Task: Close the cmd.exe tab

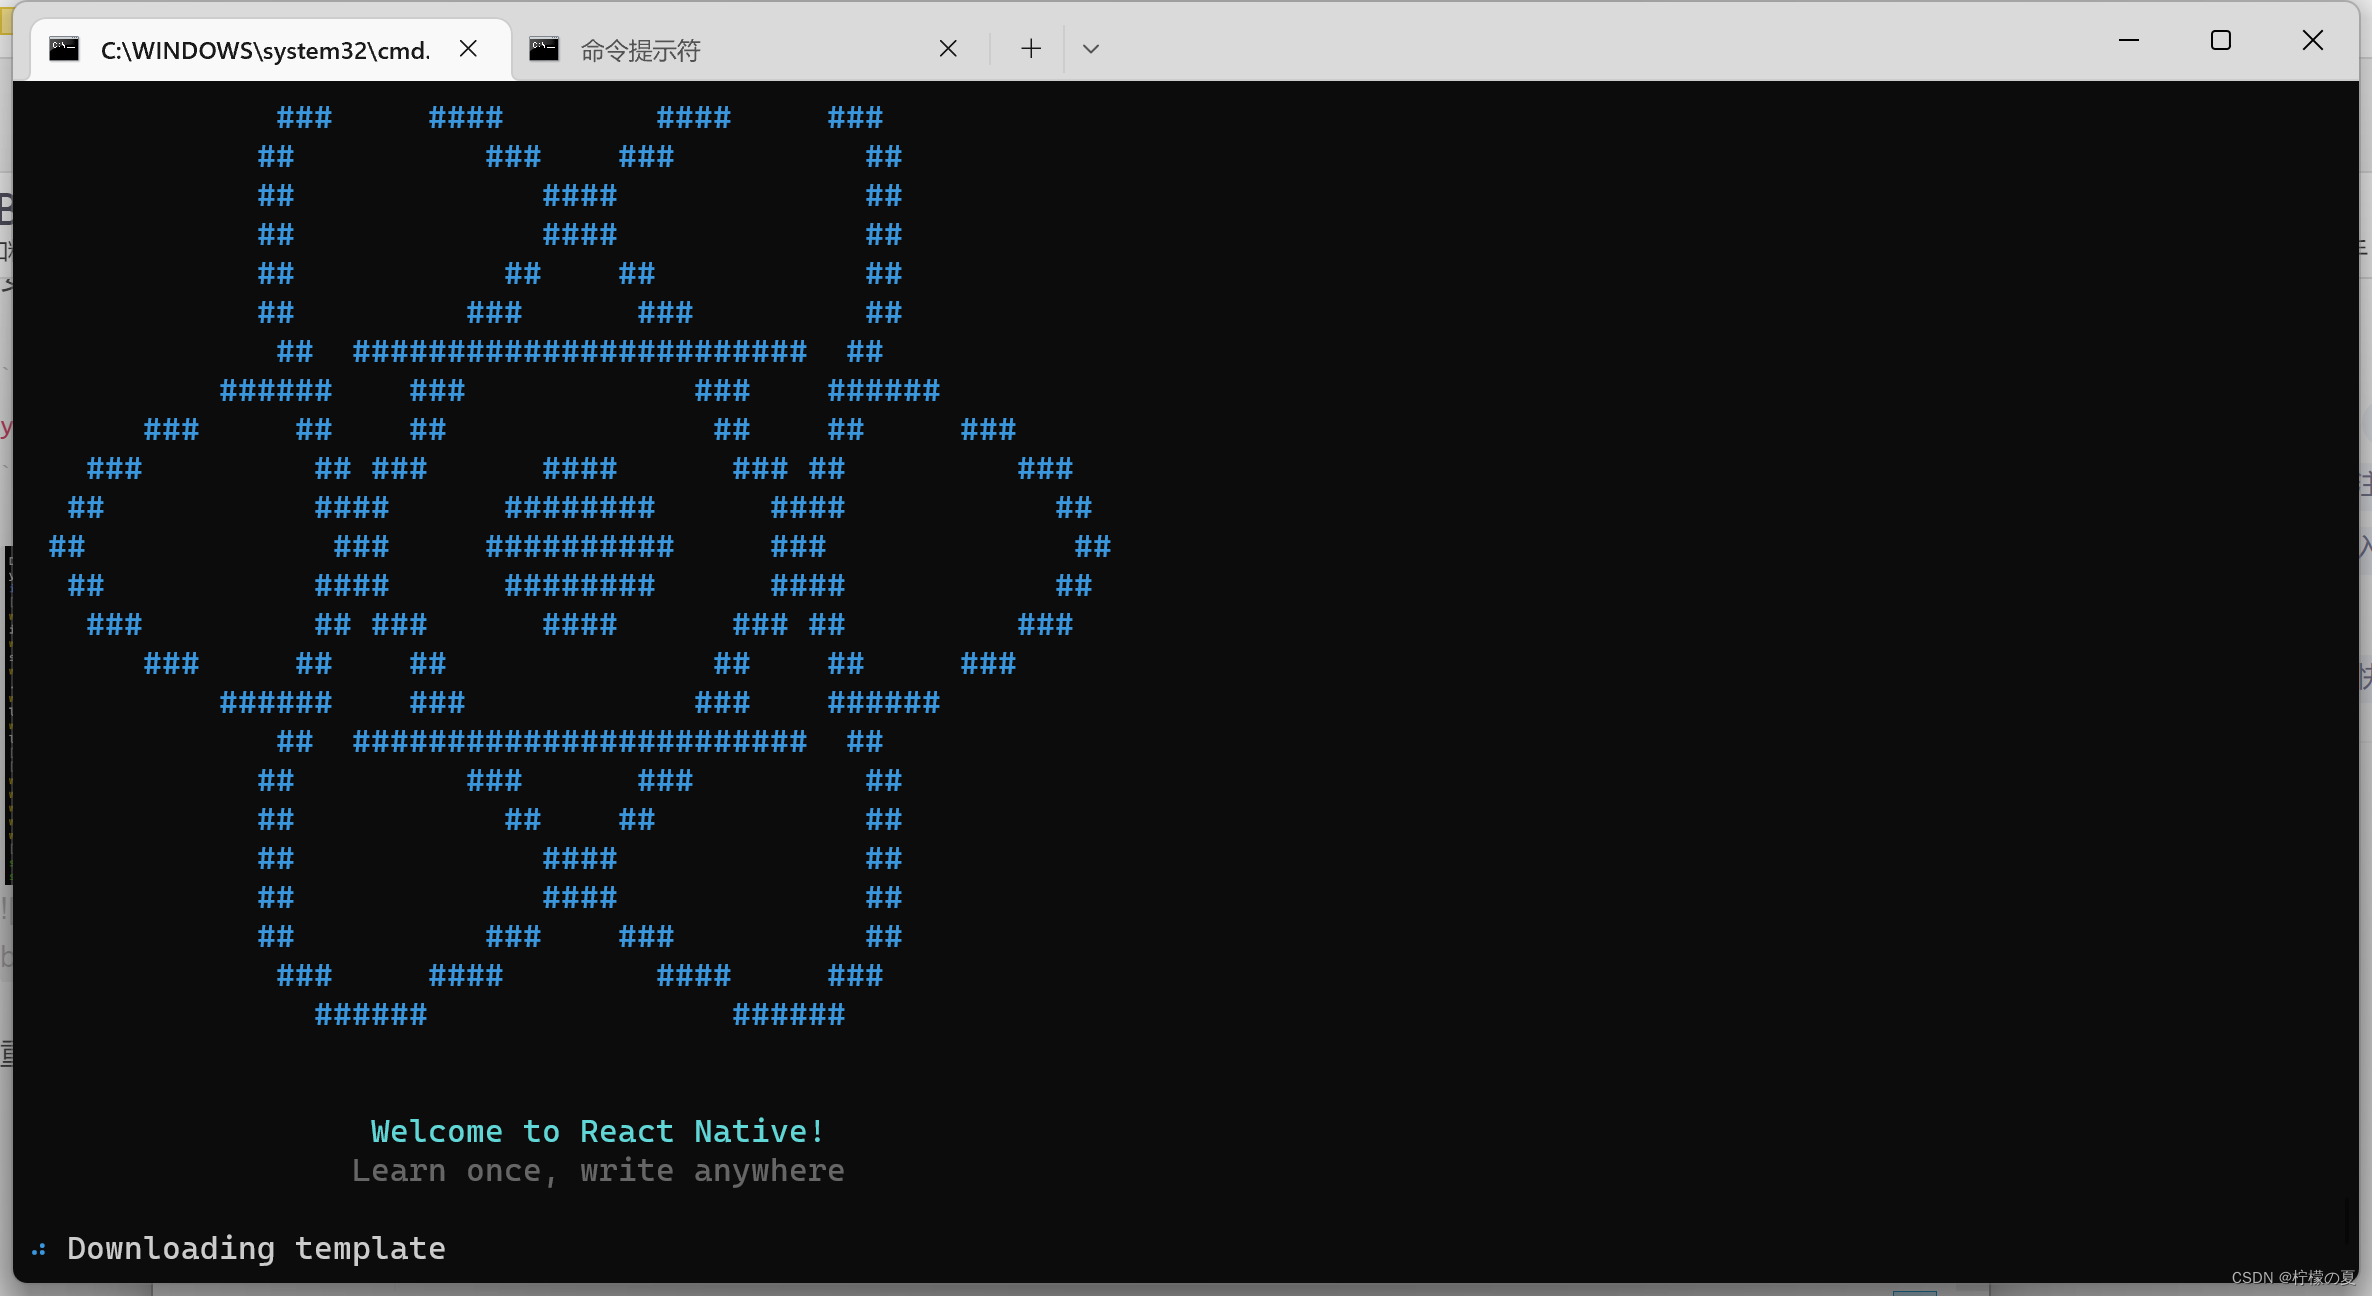Action: pyautogui.click(x=468, y=48)
